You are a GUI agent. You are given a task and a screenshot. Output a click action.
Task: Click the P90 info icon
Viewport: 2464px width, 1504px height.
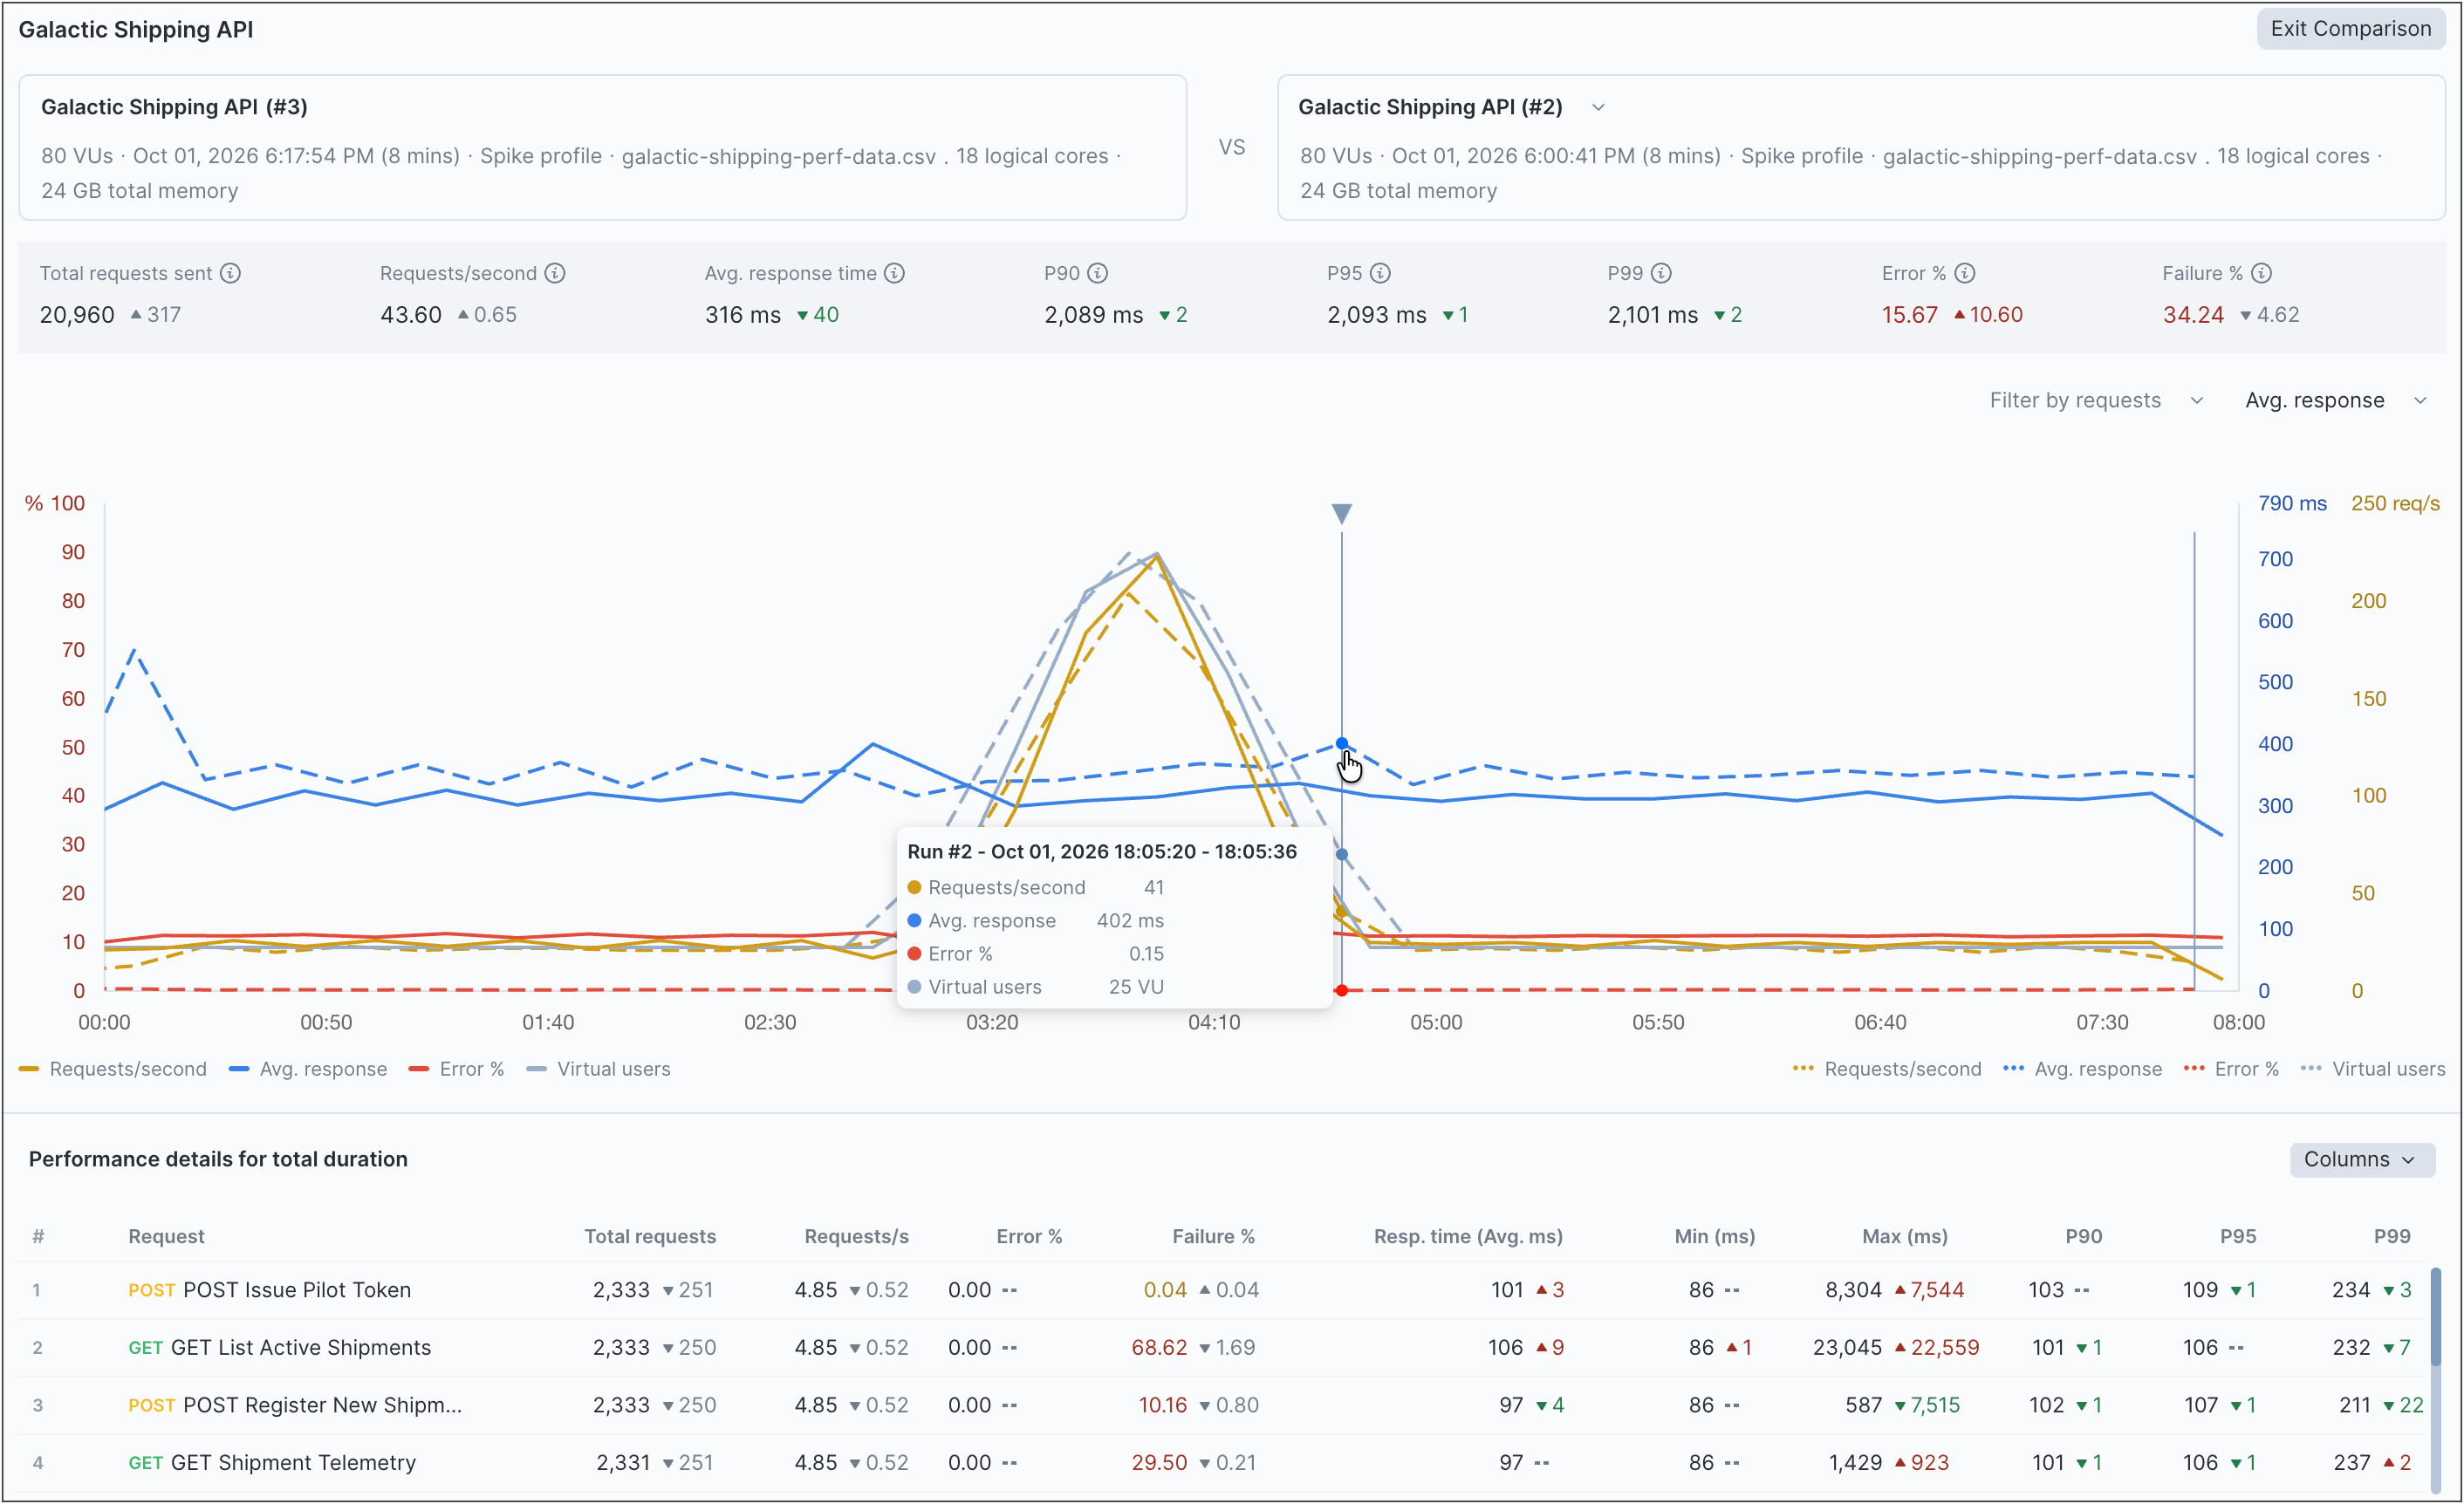(x=1098, y=273)
